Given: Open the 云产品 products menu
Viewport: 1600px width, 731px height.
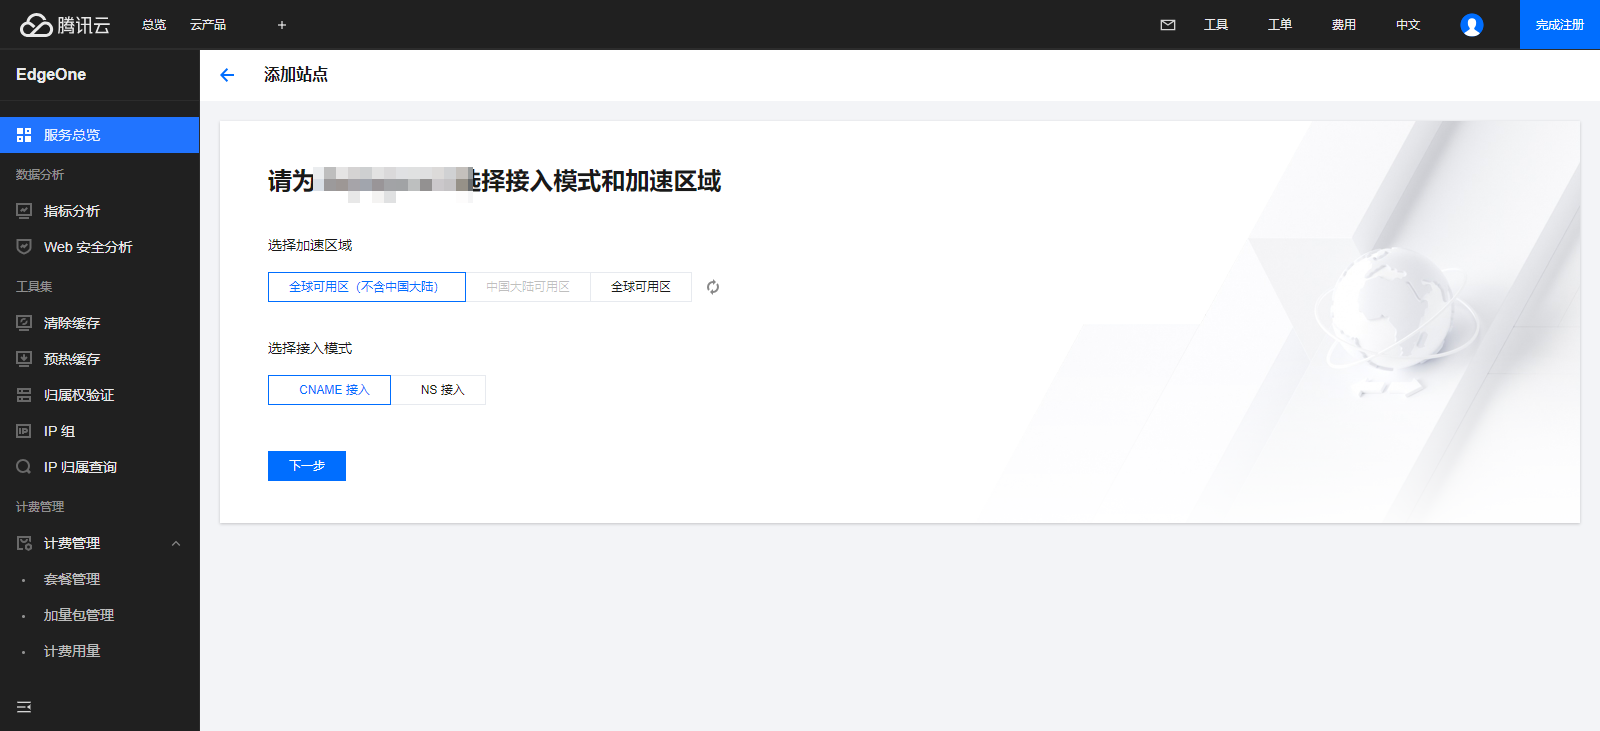Looking at the screenshot, I should [x=208, y=25].
